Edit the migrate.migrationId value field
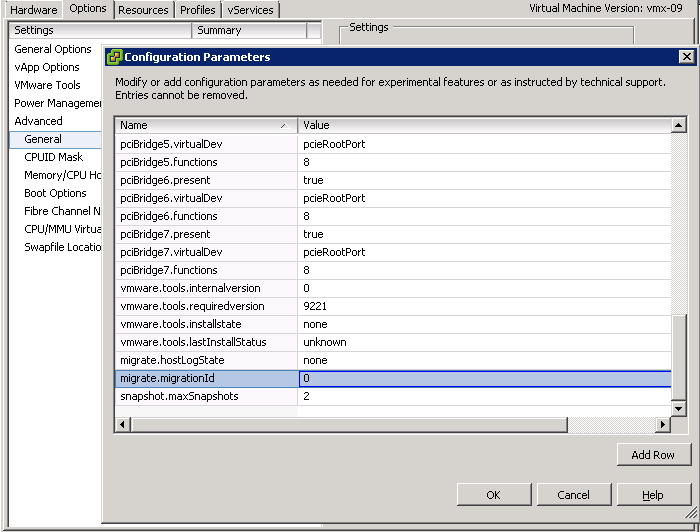Image resolution: width=700 pixels, height=532 pixels. (485, 378)
